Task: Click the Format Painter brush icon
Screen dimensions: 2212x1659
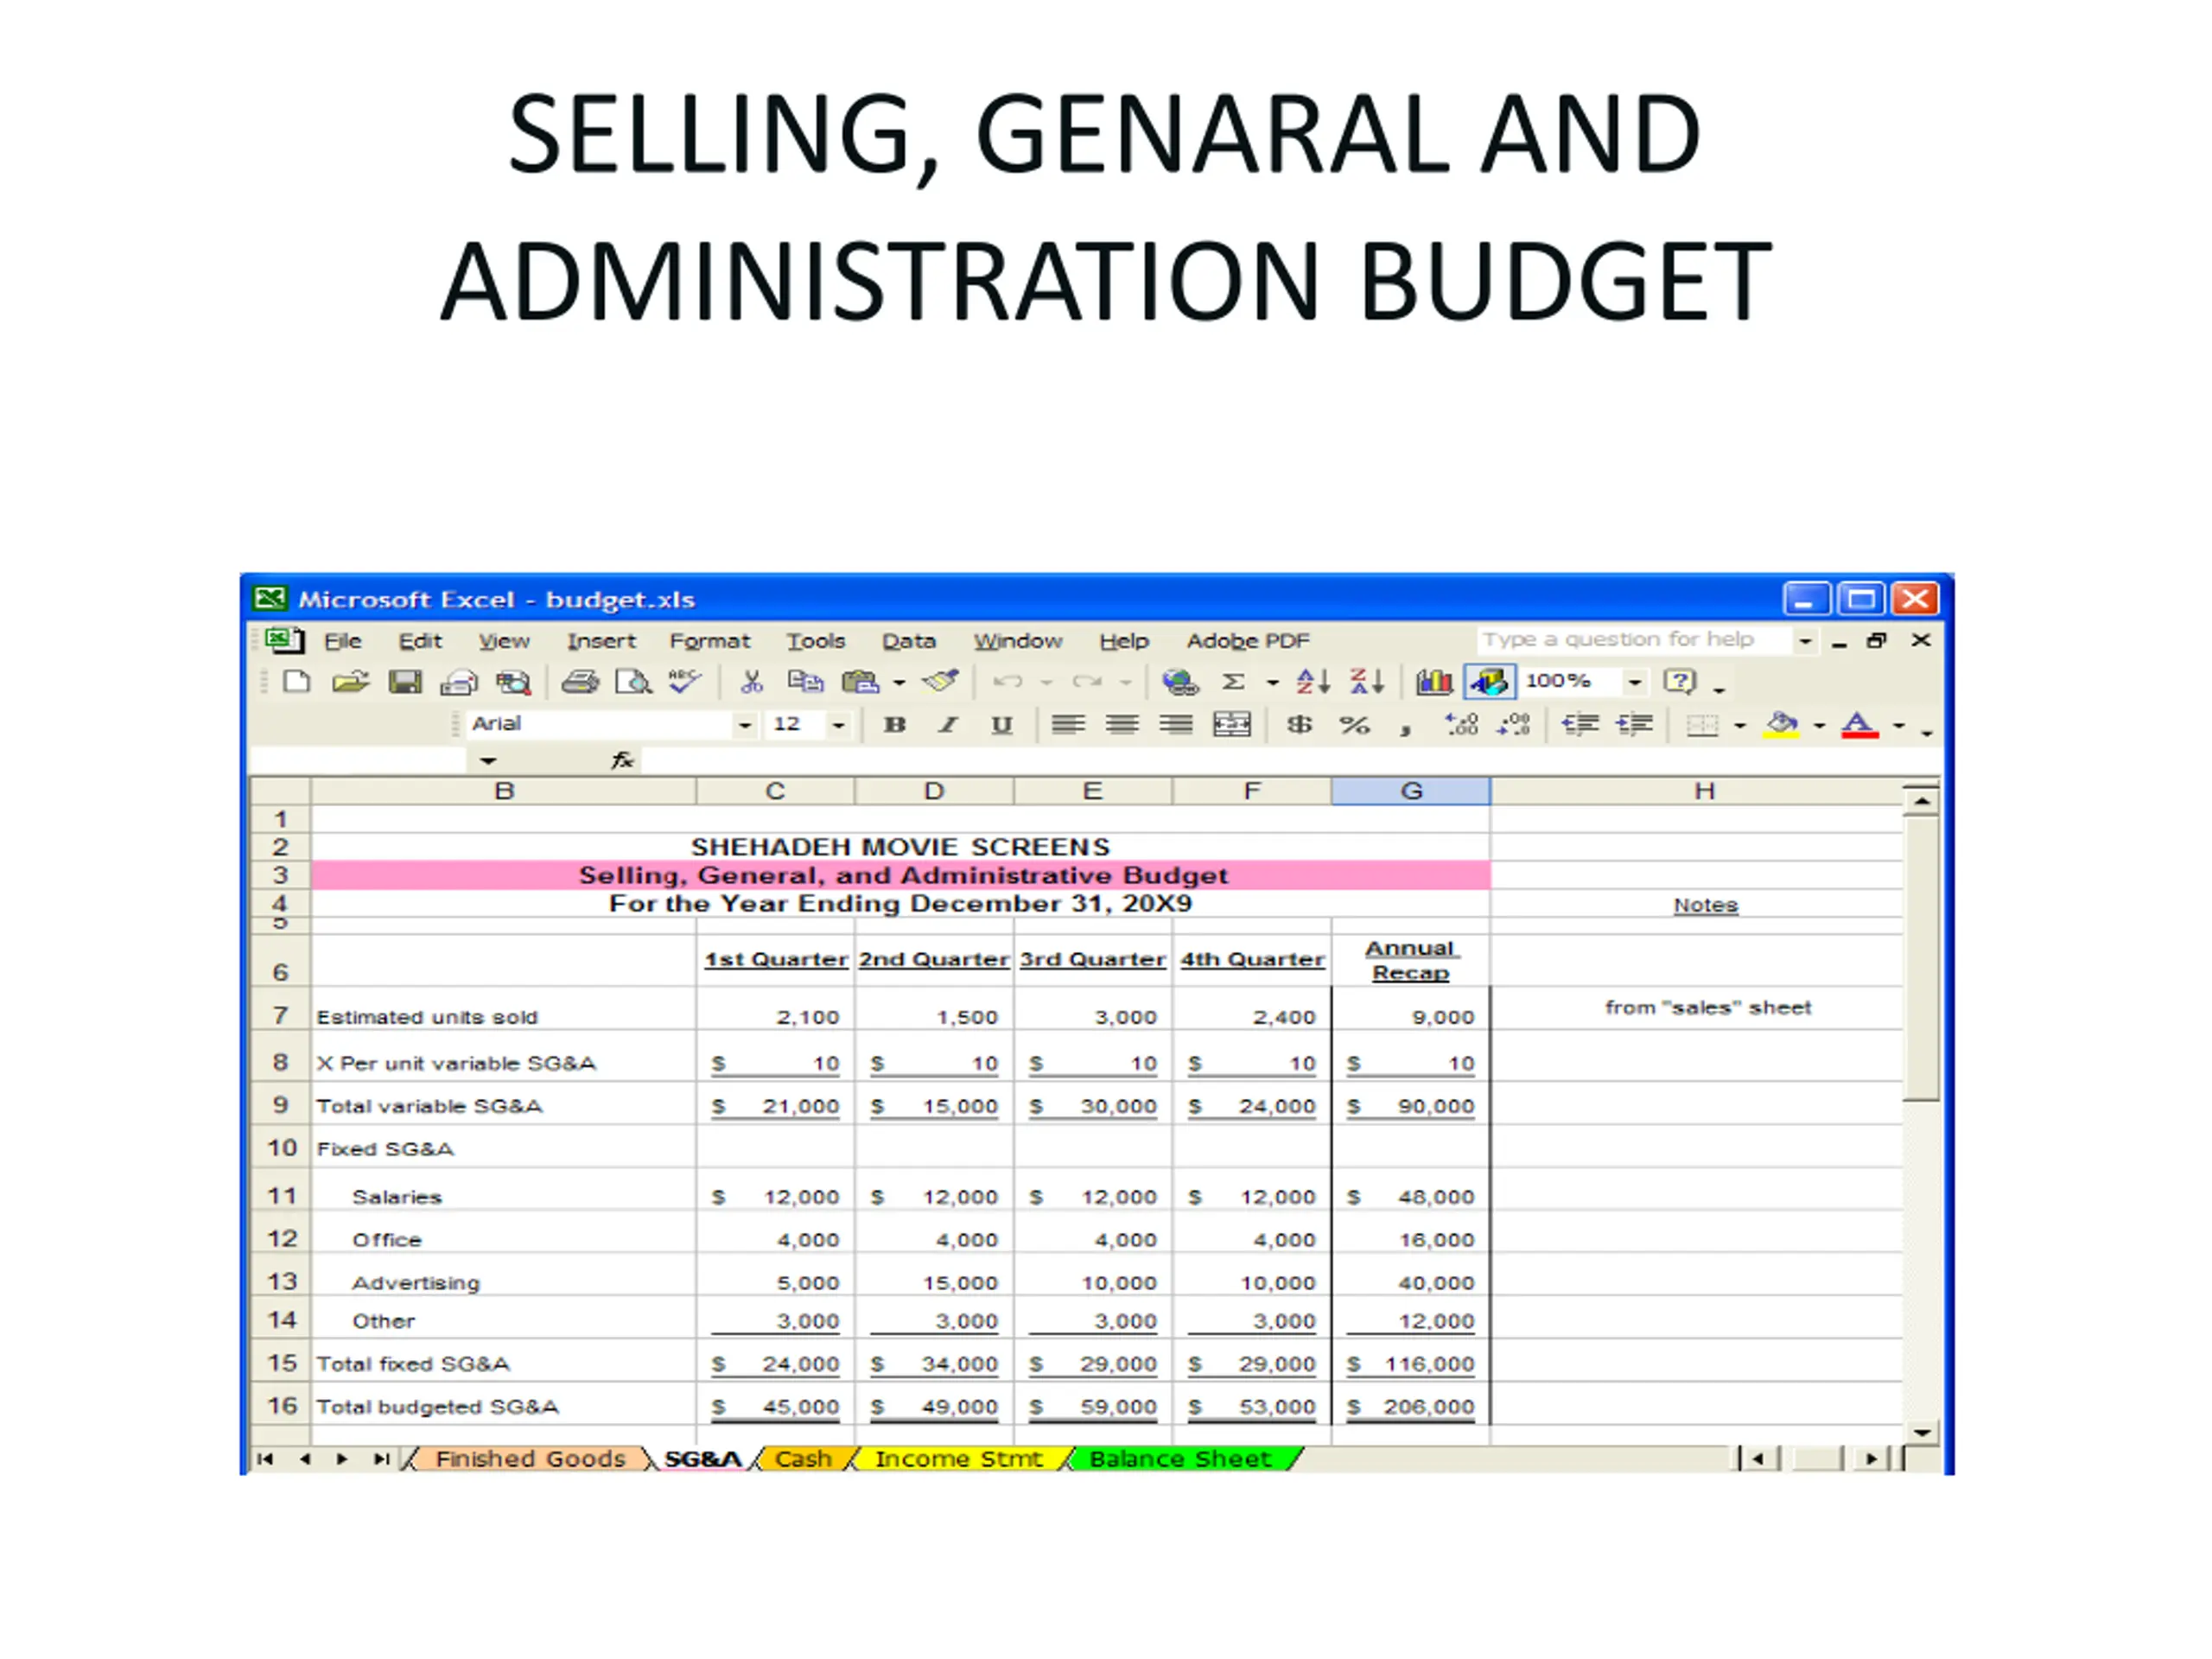Action: 940,682
